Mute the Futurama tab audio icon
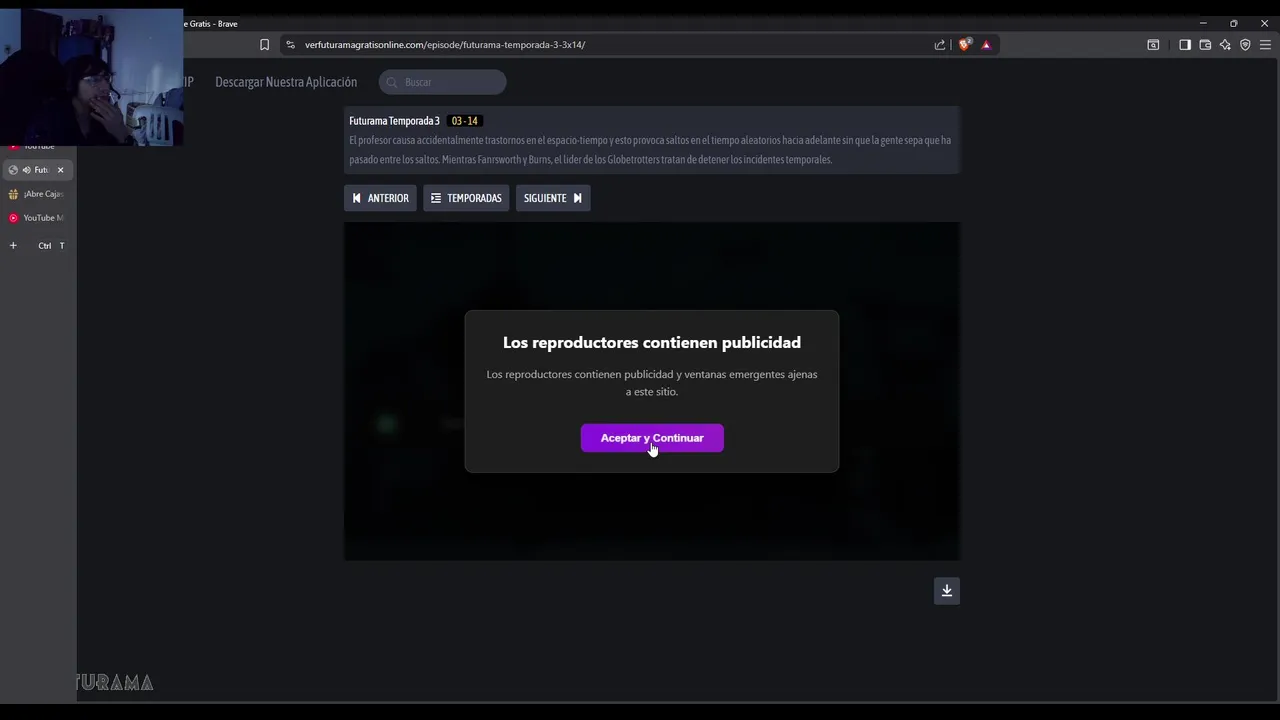The image size is (1280, 720). point(26,170)
